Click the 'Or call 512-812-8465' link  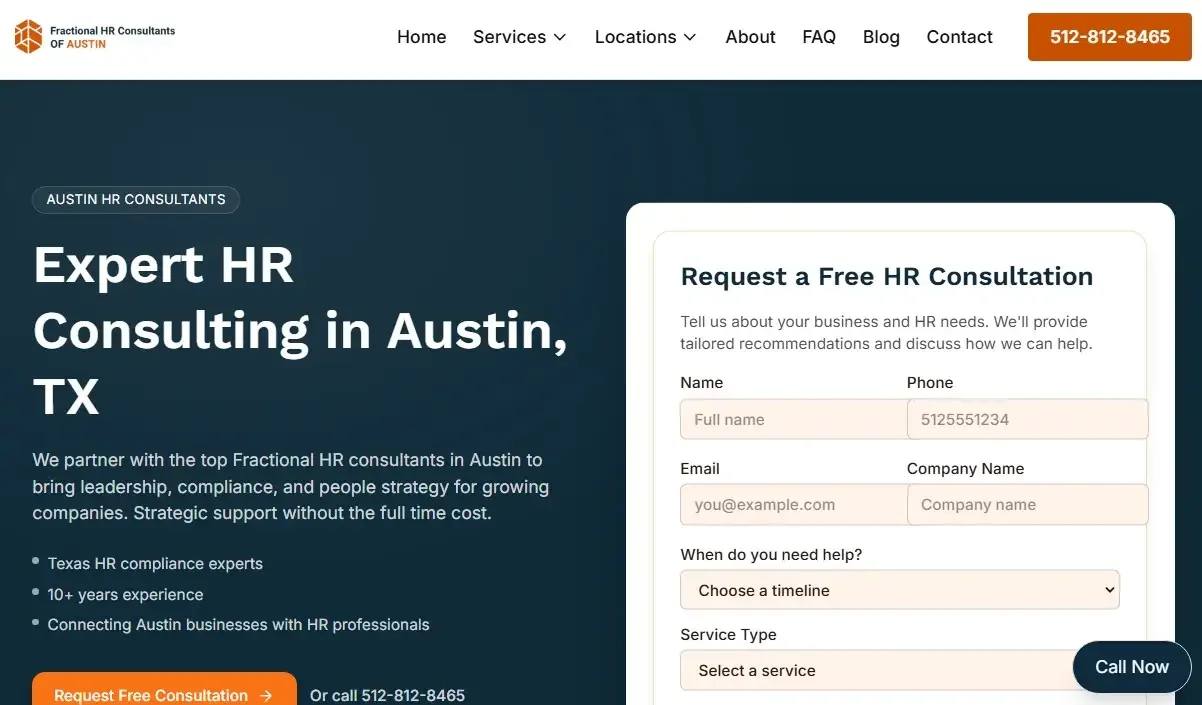(387, 694)
